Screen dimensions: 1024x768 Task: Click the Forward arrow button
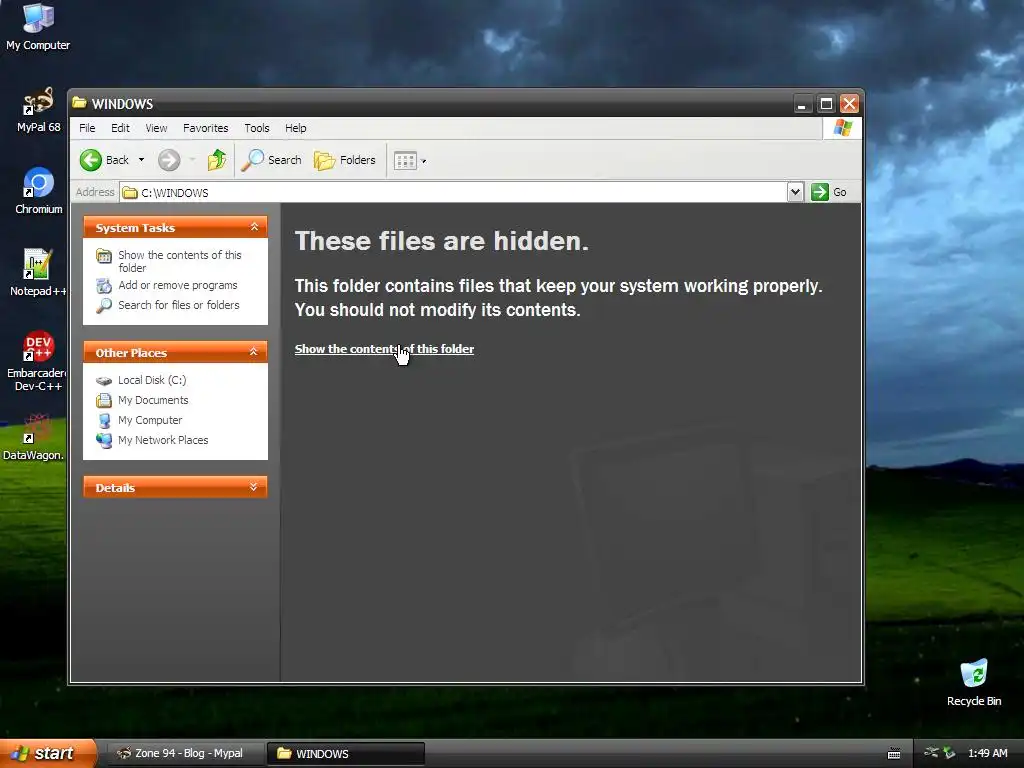tap(169, 160)
